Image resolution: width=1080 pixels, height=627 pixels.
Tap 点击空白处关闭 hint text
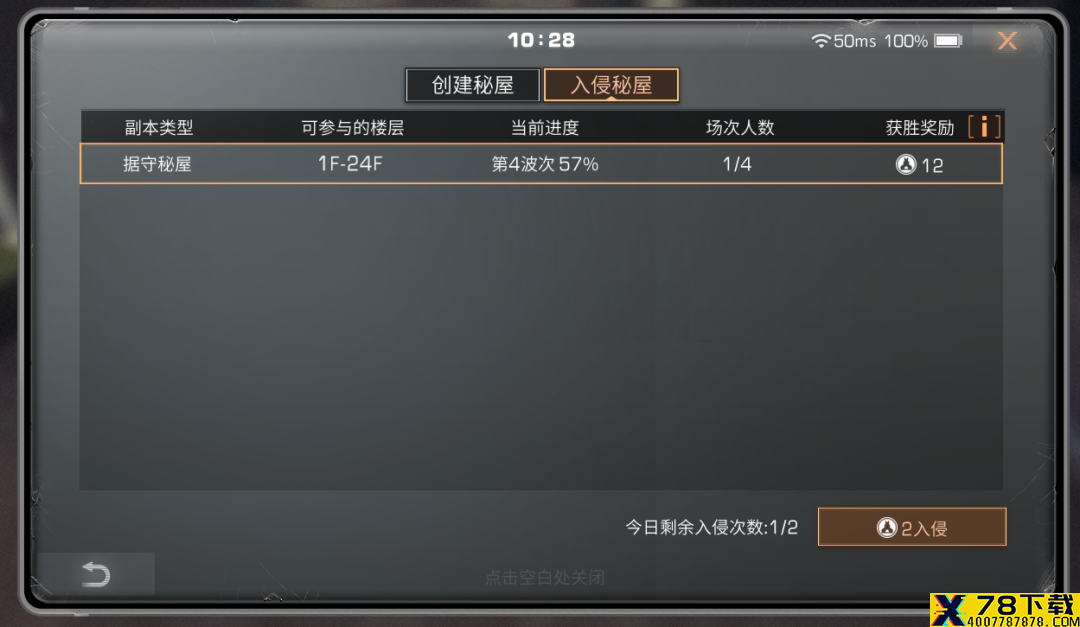544,577
